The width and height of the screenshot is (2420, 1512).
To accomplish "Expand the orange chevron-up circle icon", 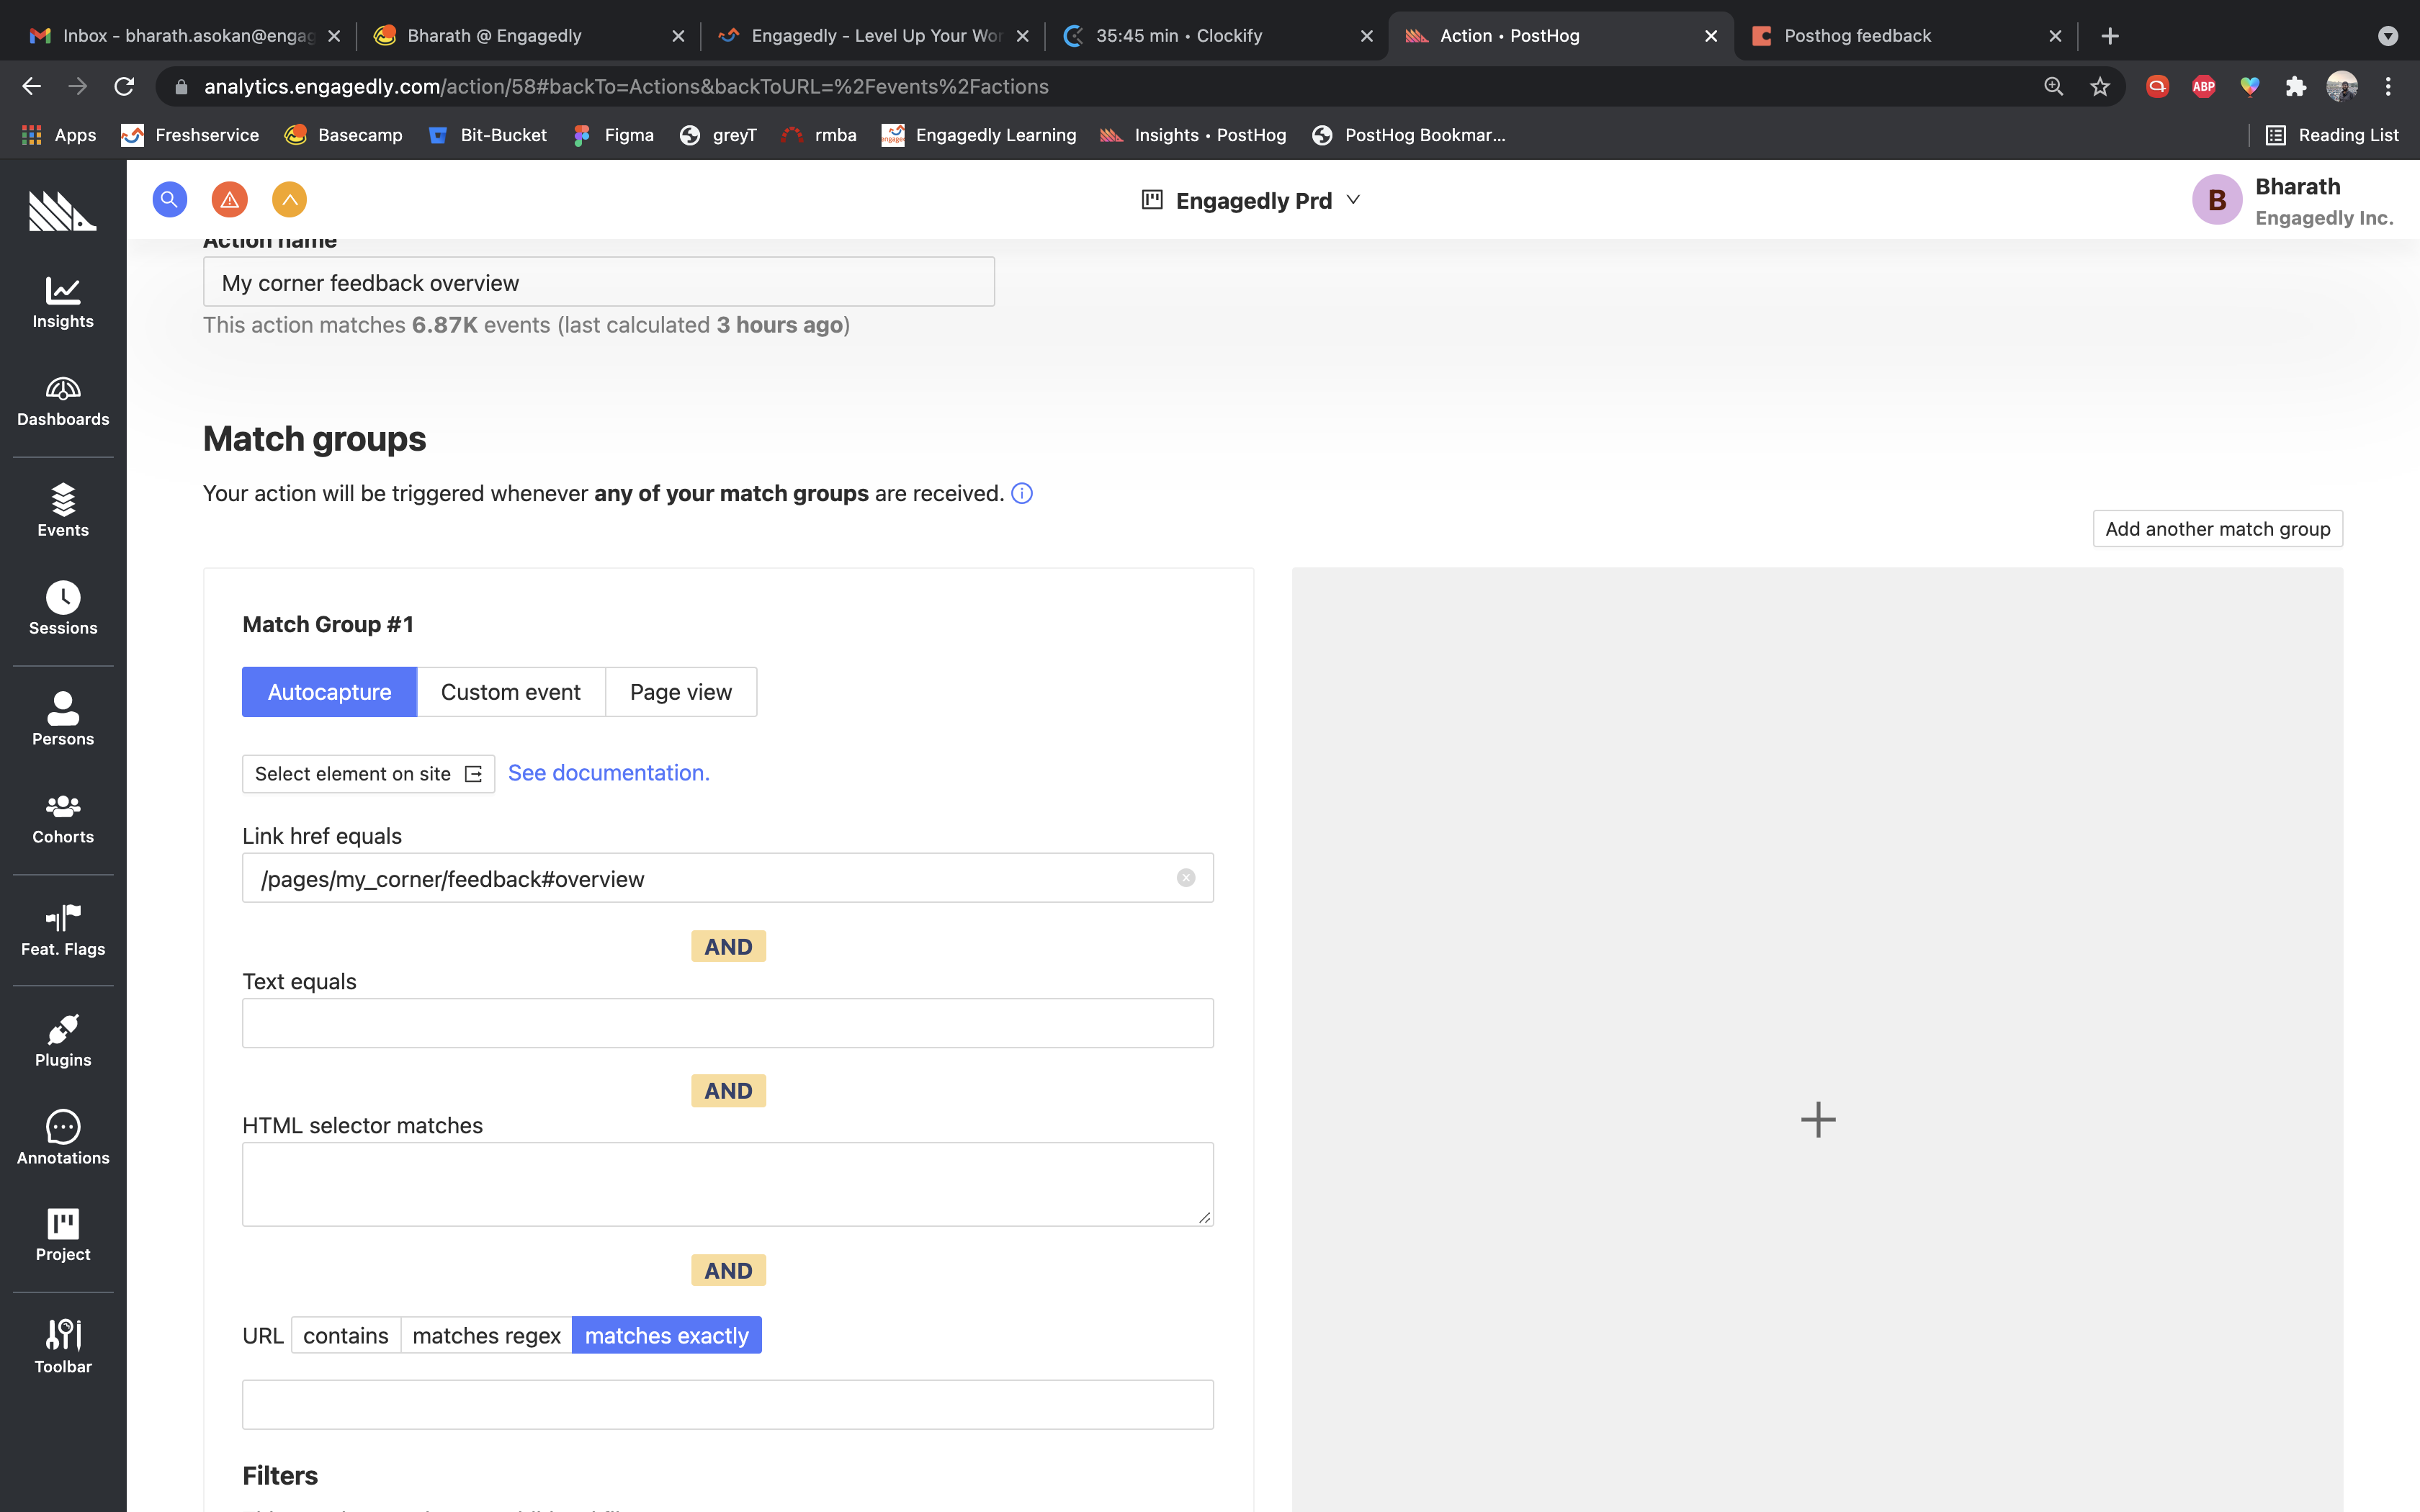I will 289,199.
